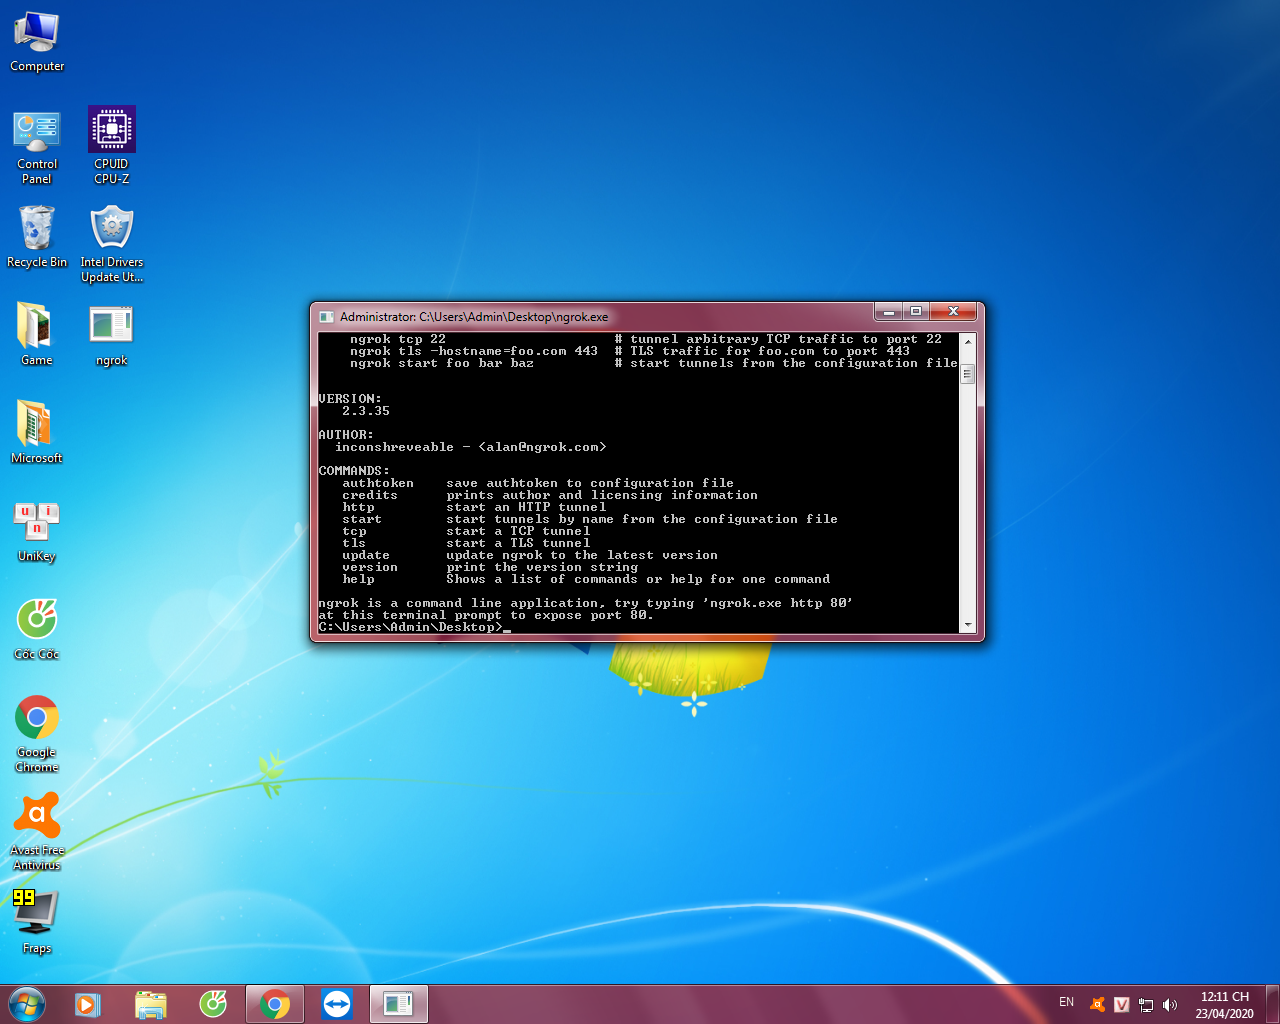Open the Avast Free Antivirus desktop icon

[x=37, y=817]
